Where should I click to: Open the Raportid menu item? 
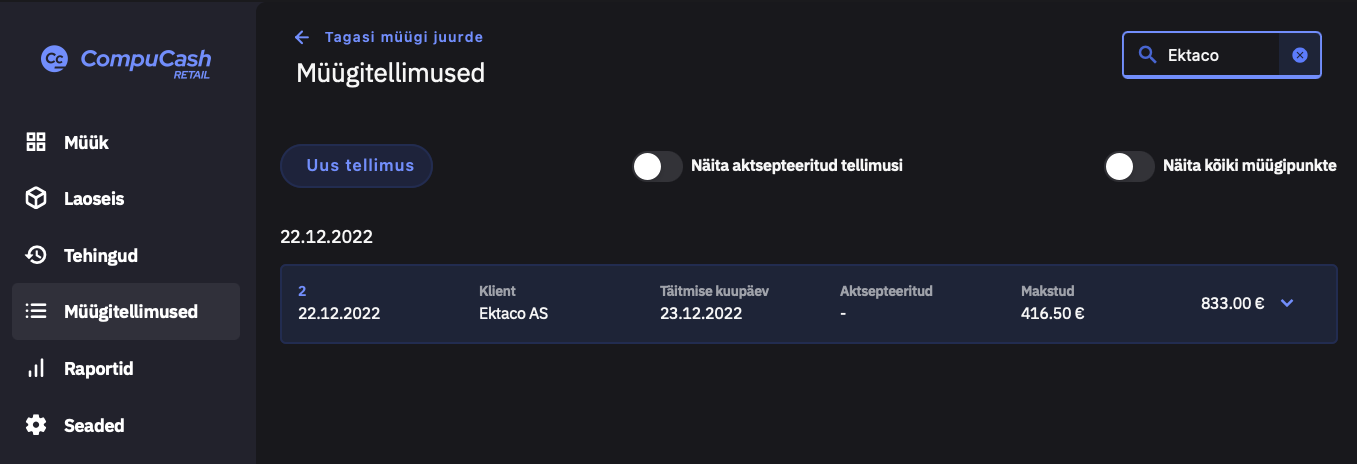coord(98,369)
